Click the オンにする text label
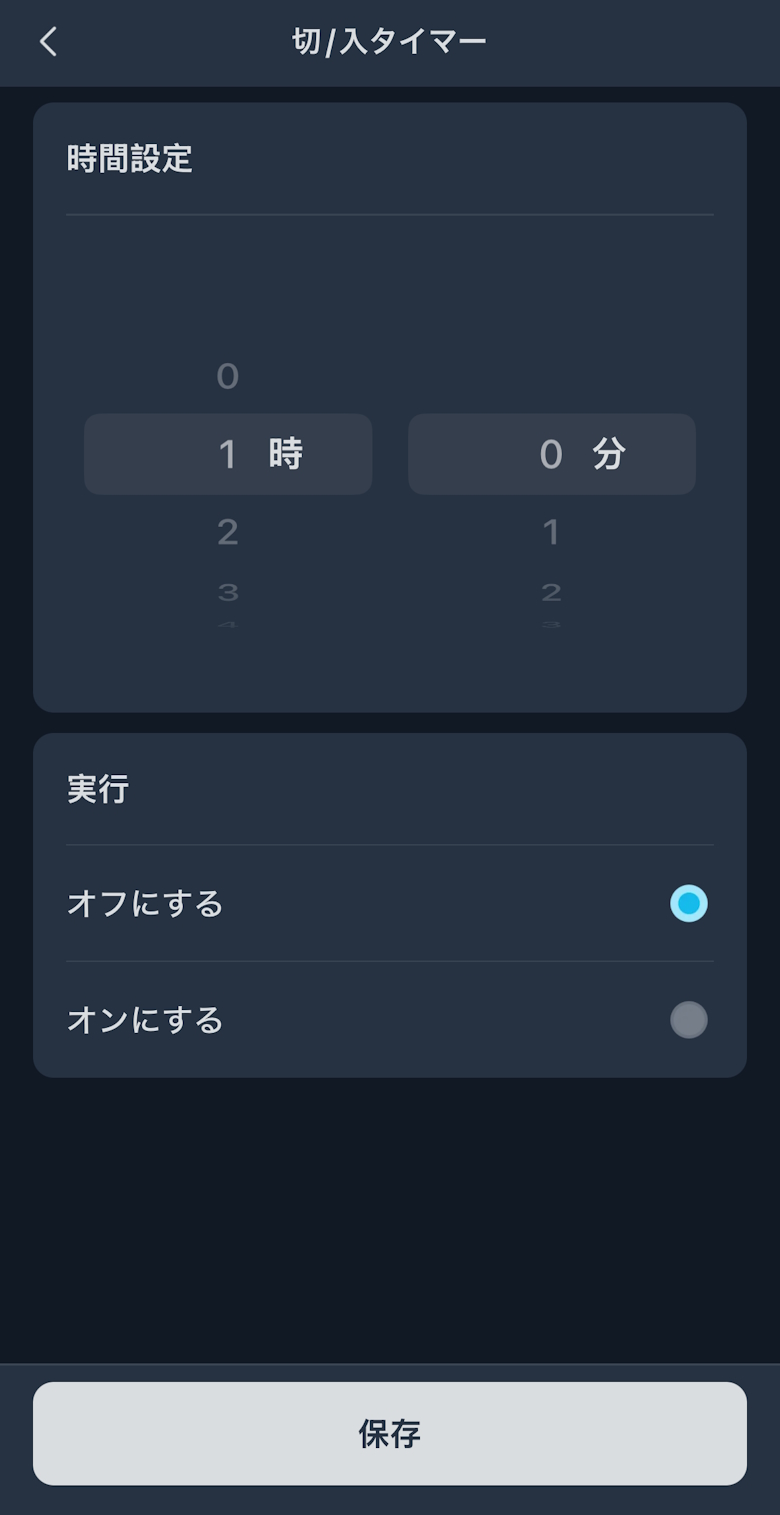The height and width of the screenshot is (1515, 780). 145,1020
